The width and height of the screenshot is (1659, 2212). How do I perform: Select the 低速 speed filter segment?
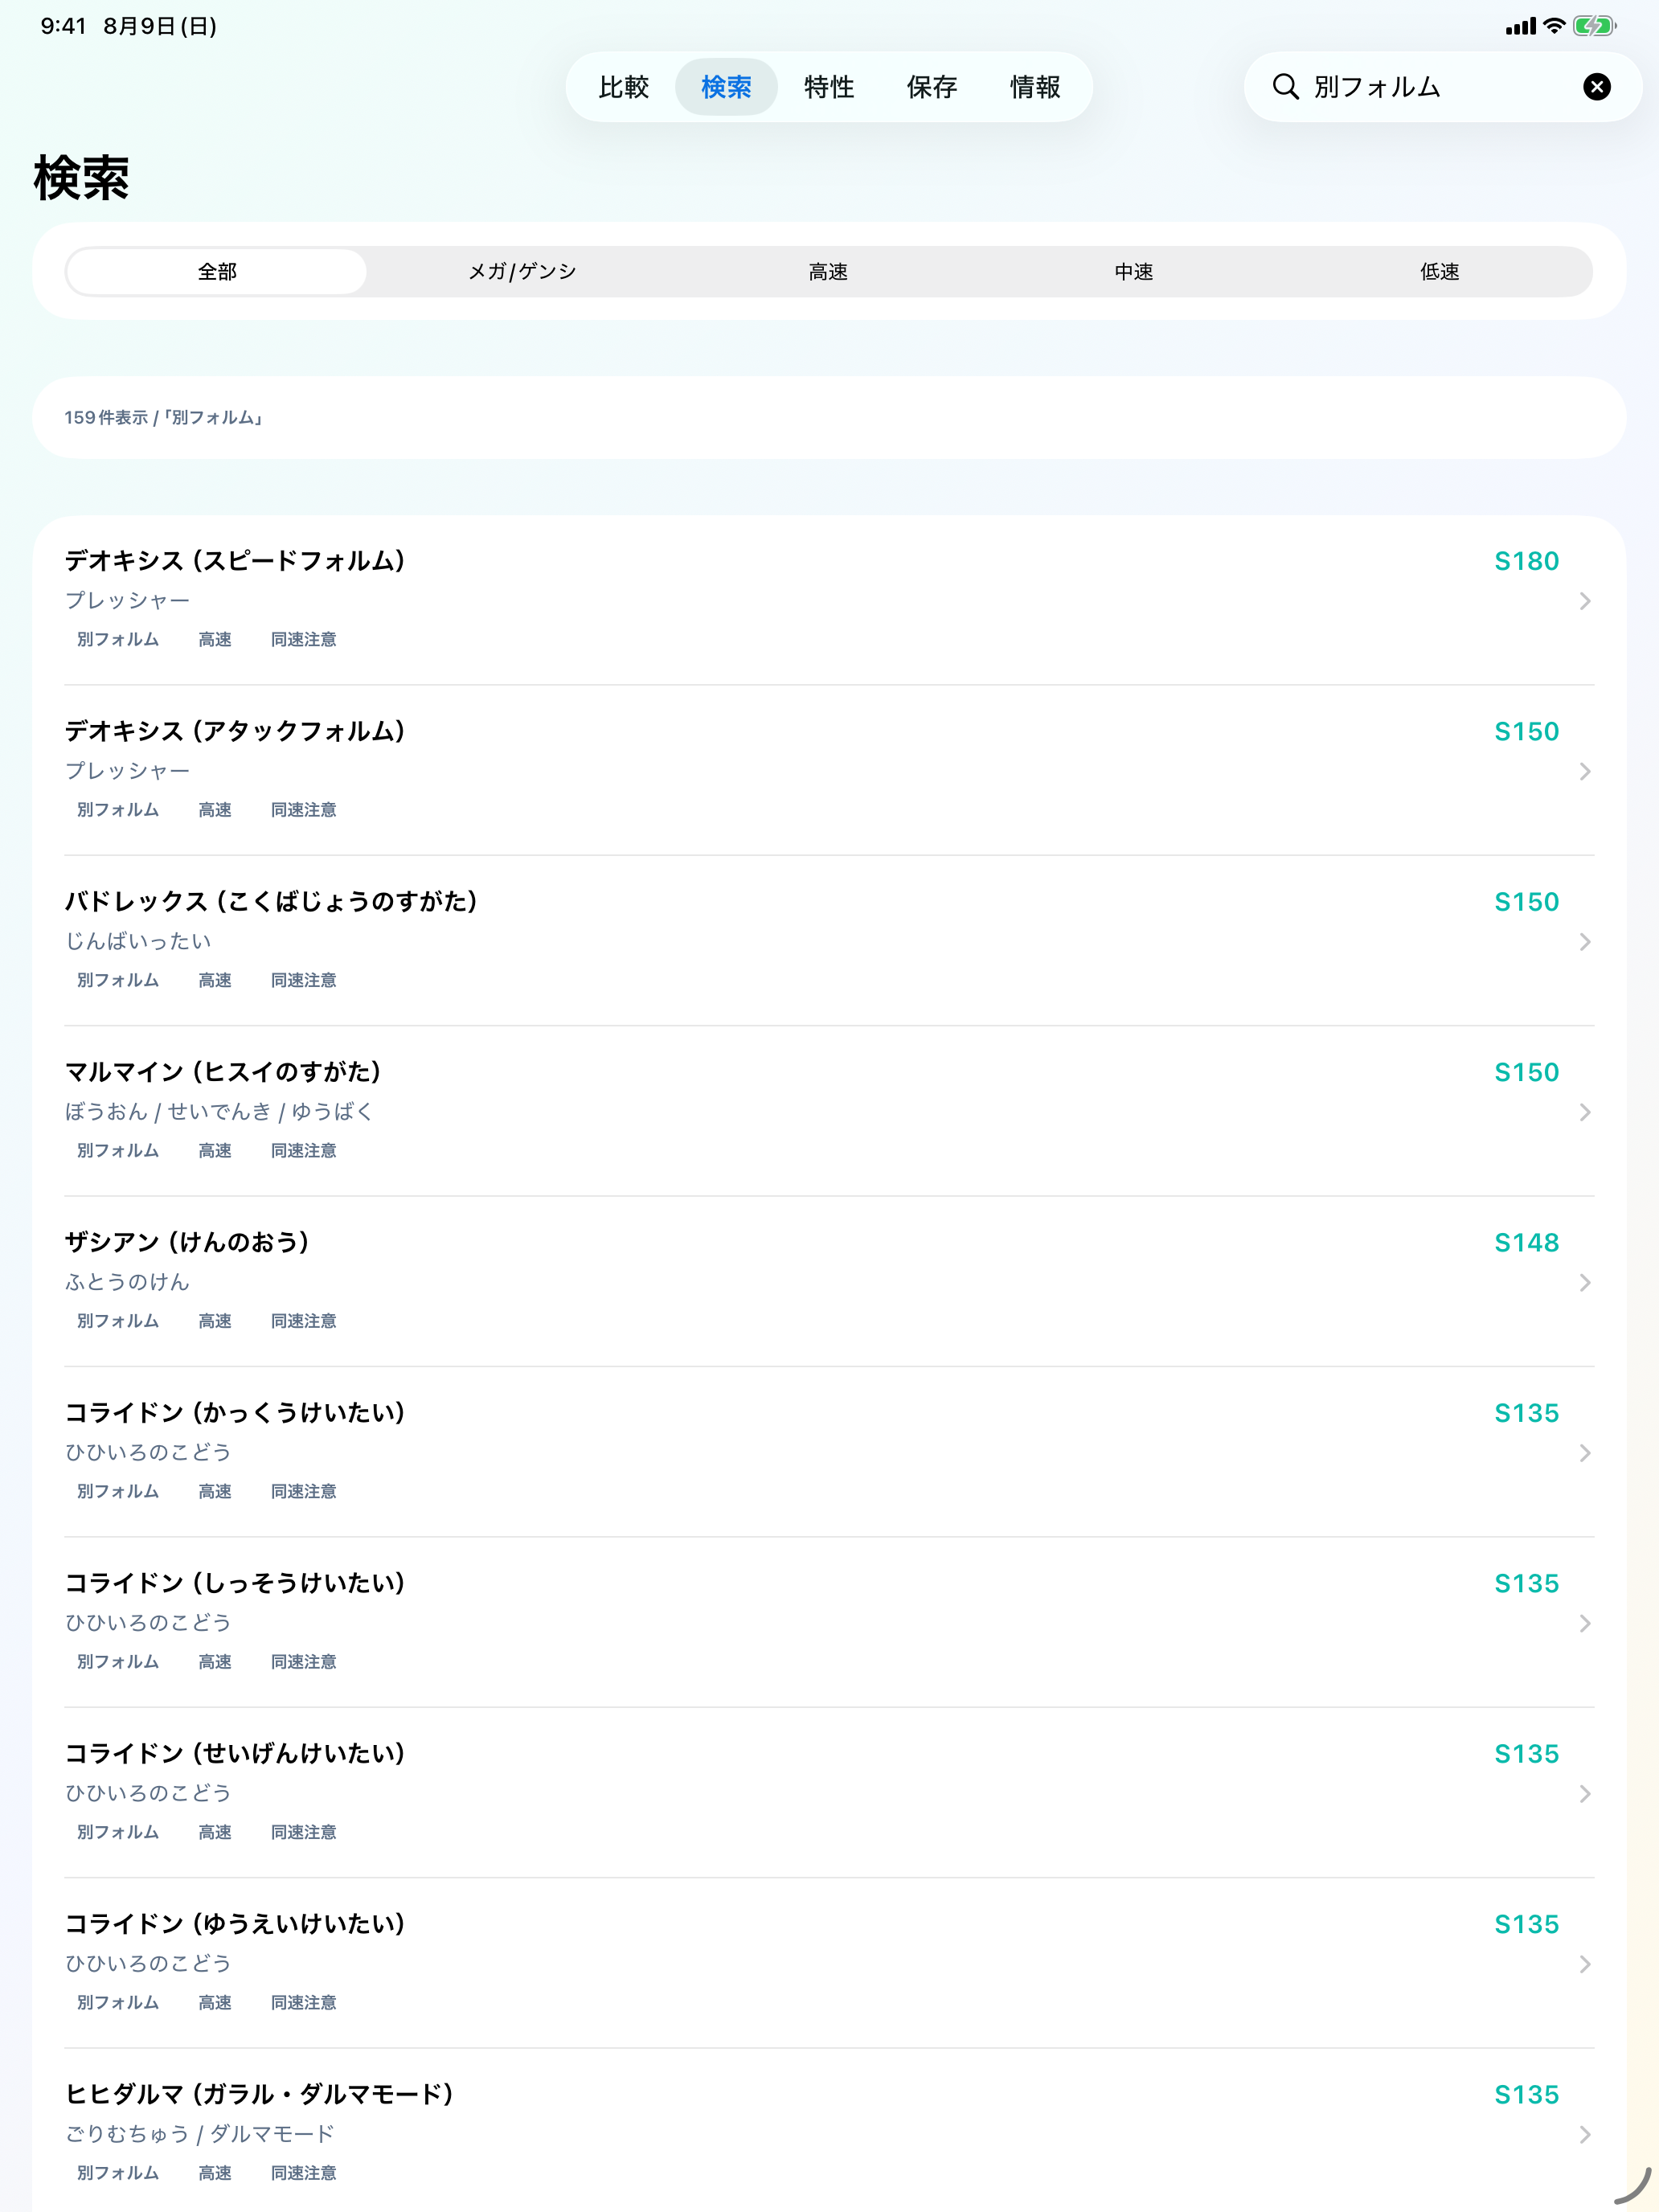click(x=1440, y=272)
